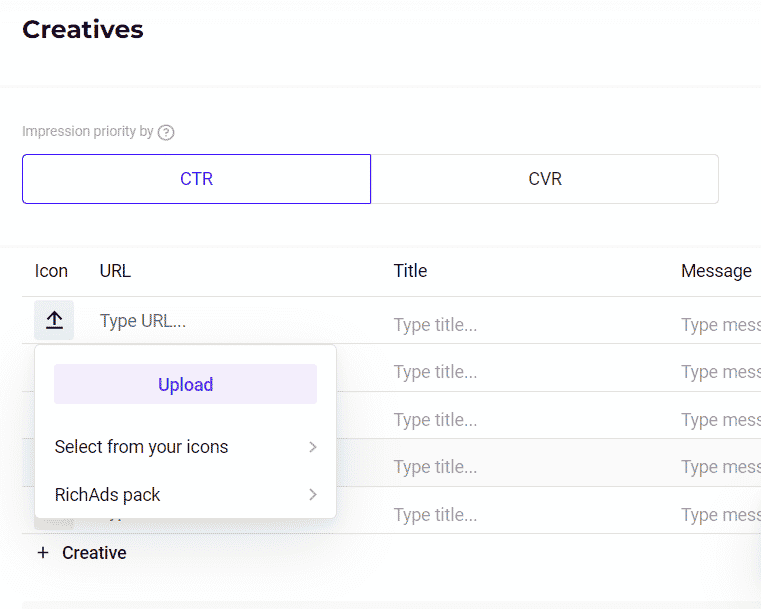
Task: Switch impression priority to CVR
Action: point(545,179)
